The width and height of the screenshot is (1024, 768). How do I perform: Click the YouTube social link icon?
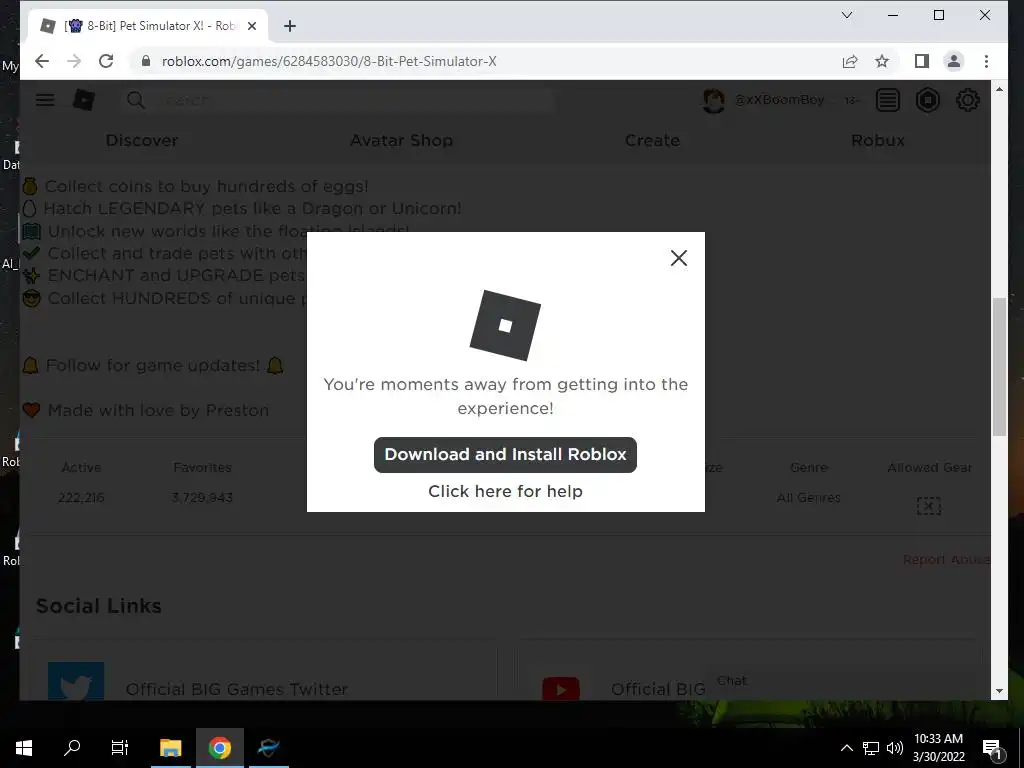point(560,689)
